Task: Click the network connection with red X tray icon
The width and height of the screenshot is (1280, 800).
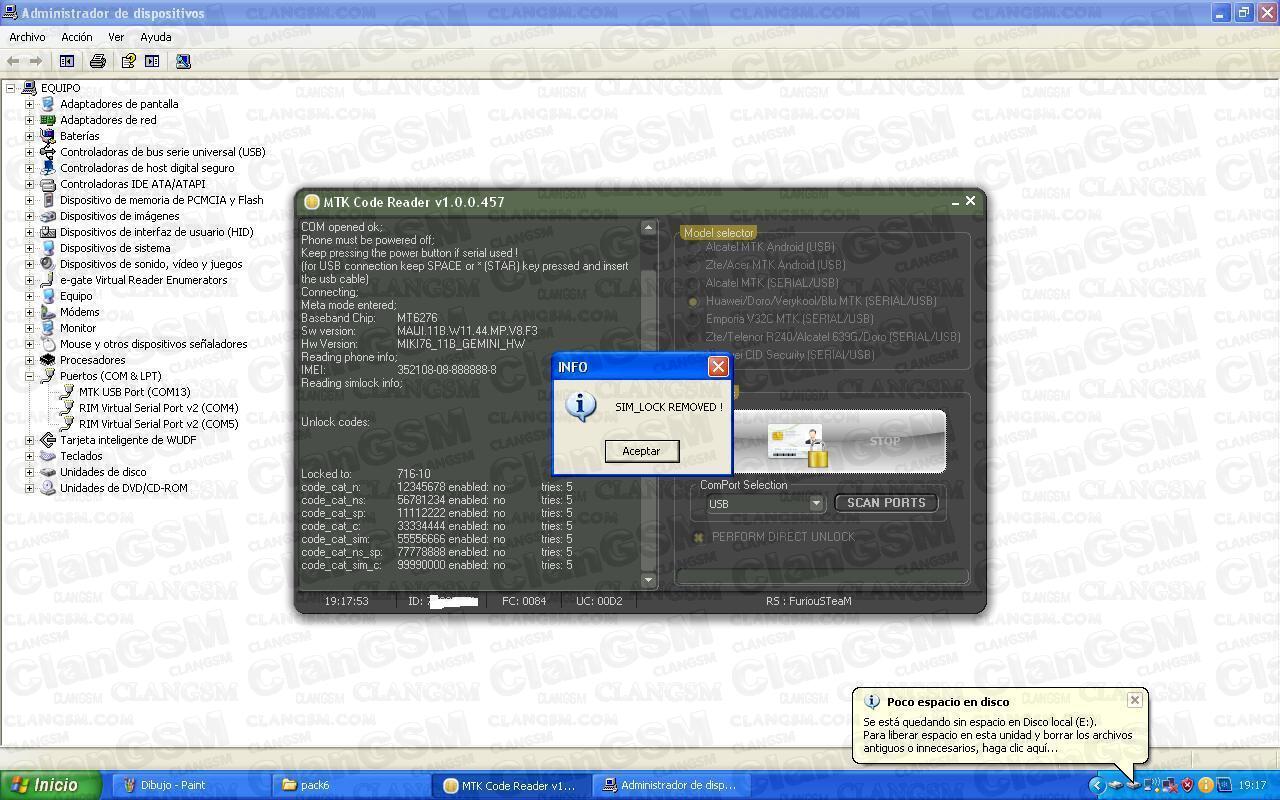Action: [1169, 786]
